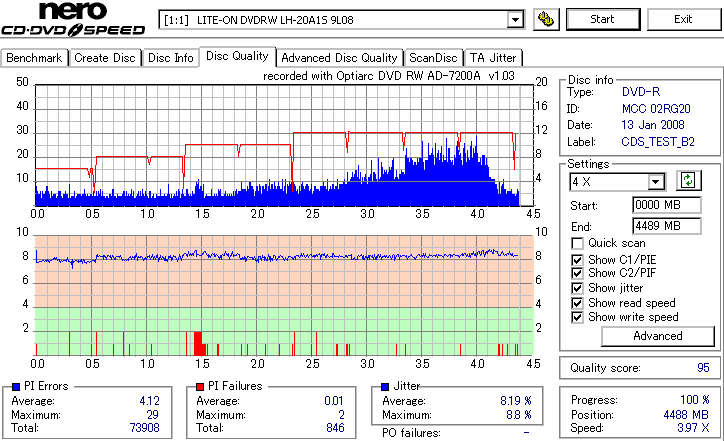Click the blue Jitter legend square
The width and height of the screenshot is (724, 441).
(385, 387)
